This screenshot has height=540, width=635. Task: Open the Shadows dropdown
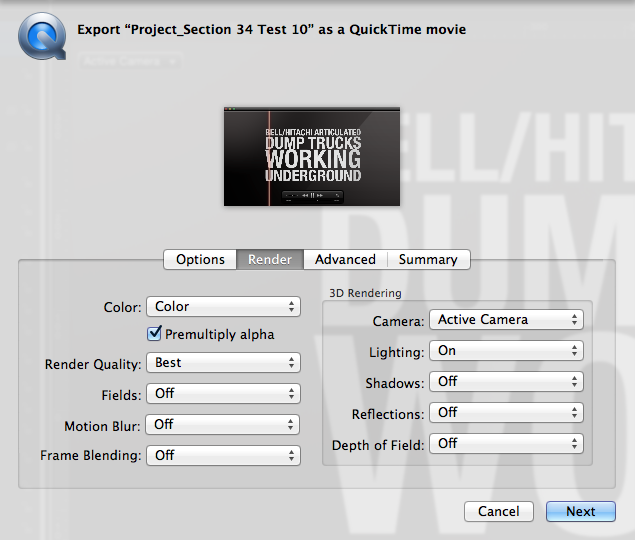[x=506, y=382]
